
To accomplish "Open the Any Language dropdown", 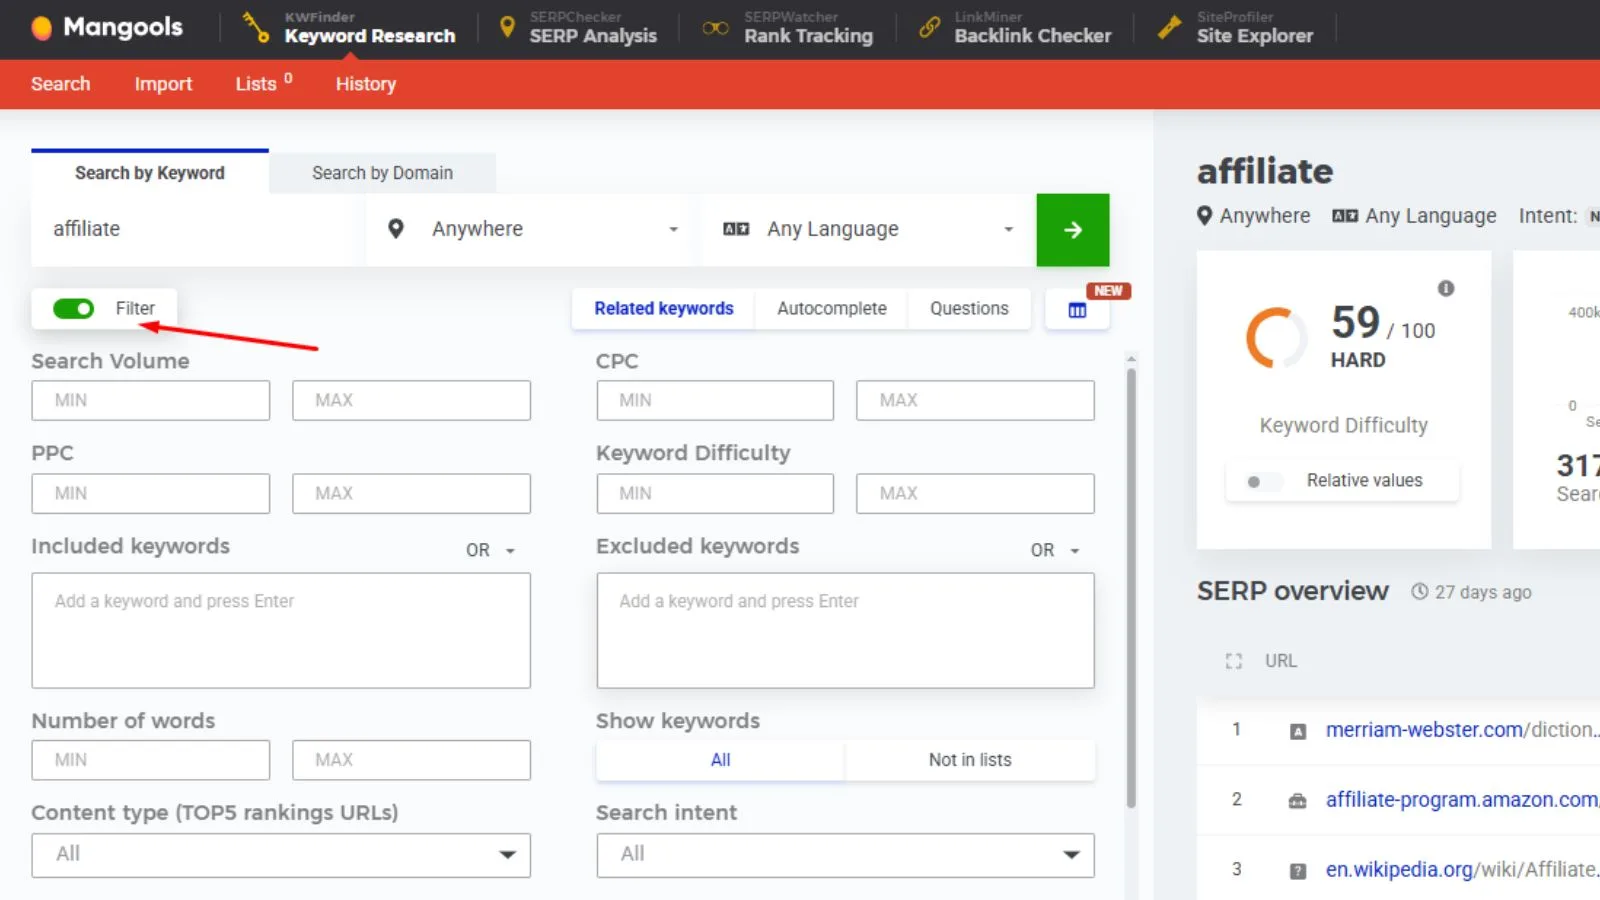I will [x=868, y=229].
